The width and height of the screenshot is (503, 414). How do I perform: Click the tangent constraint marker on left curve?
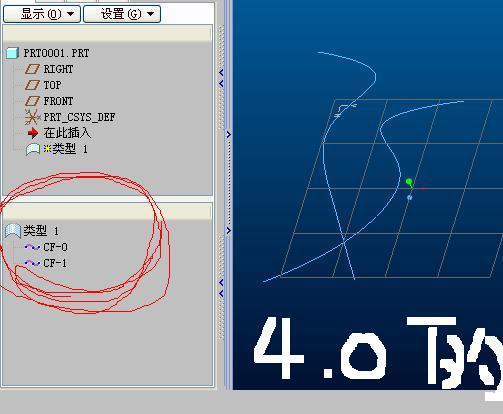pos(346,110)
